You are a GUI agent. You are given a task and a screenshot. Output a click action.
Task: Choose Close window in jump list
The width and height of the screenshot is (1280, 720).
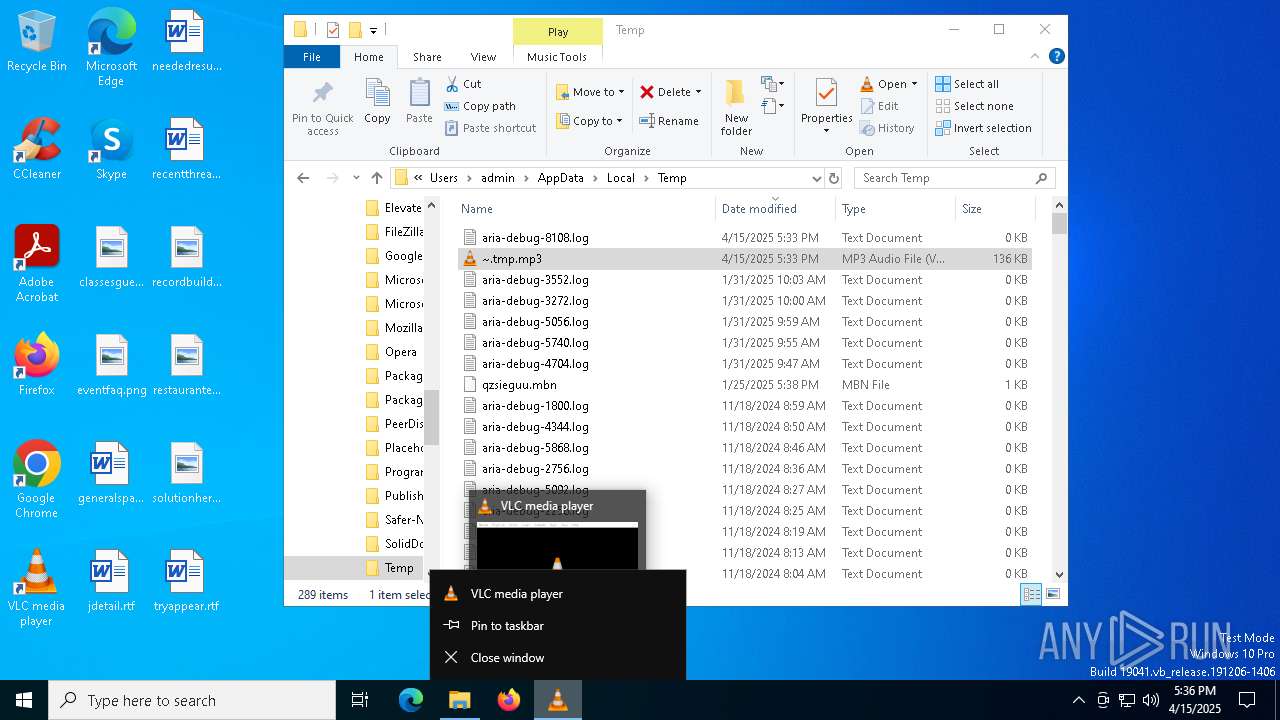click(x=558, y=658)
